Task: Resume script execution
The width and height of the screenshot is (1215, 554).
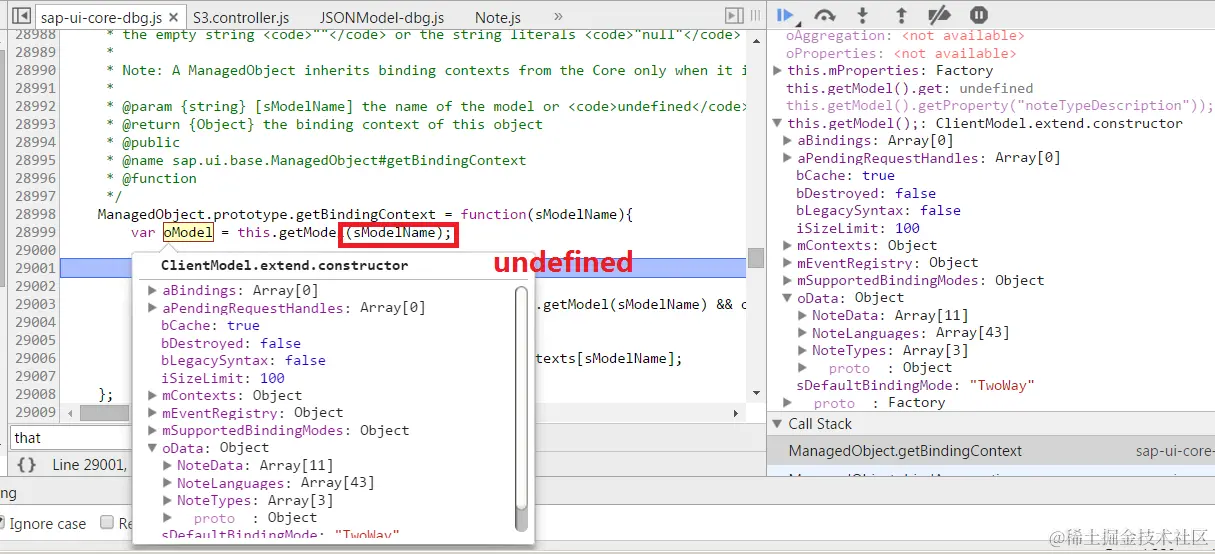Action: coord(785,15)
